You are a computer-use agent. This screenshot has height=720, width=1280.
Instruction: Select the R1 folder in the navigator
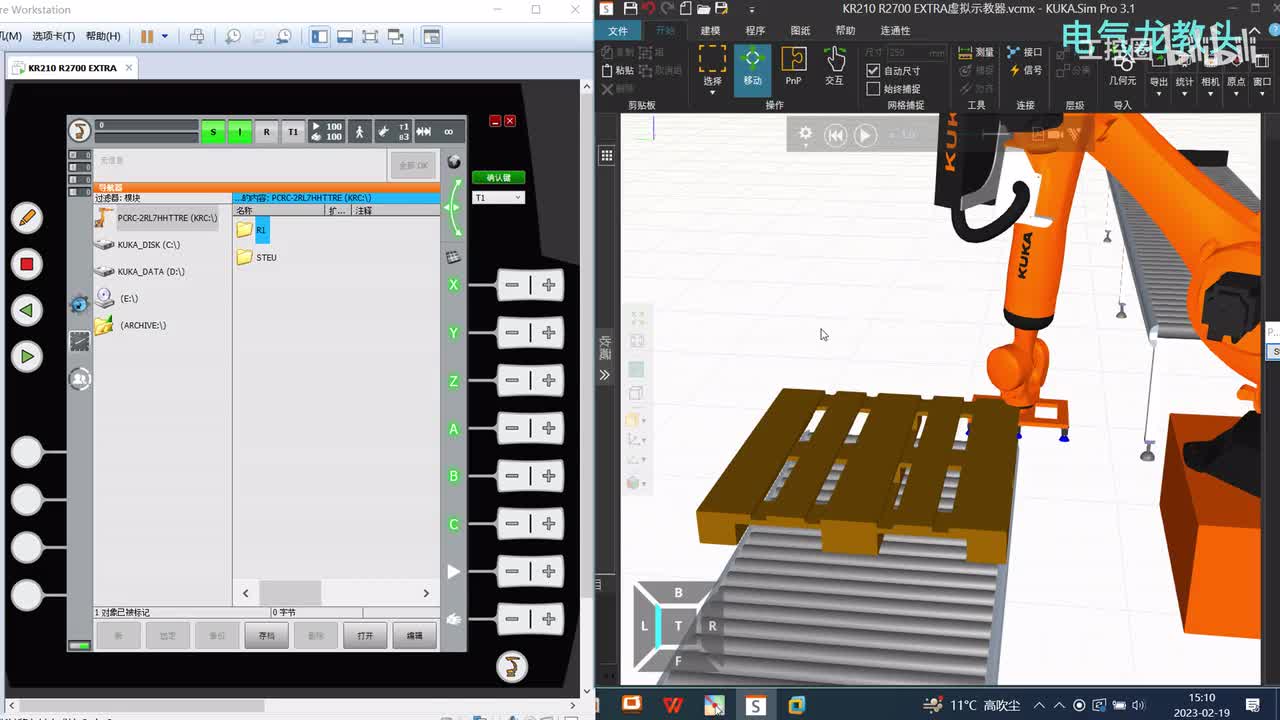coord(252,230)
